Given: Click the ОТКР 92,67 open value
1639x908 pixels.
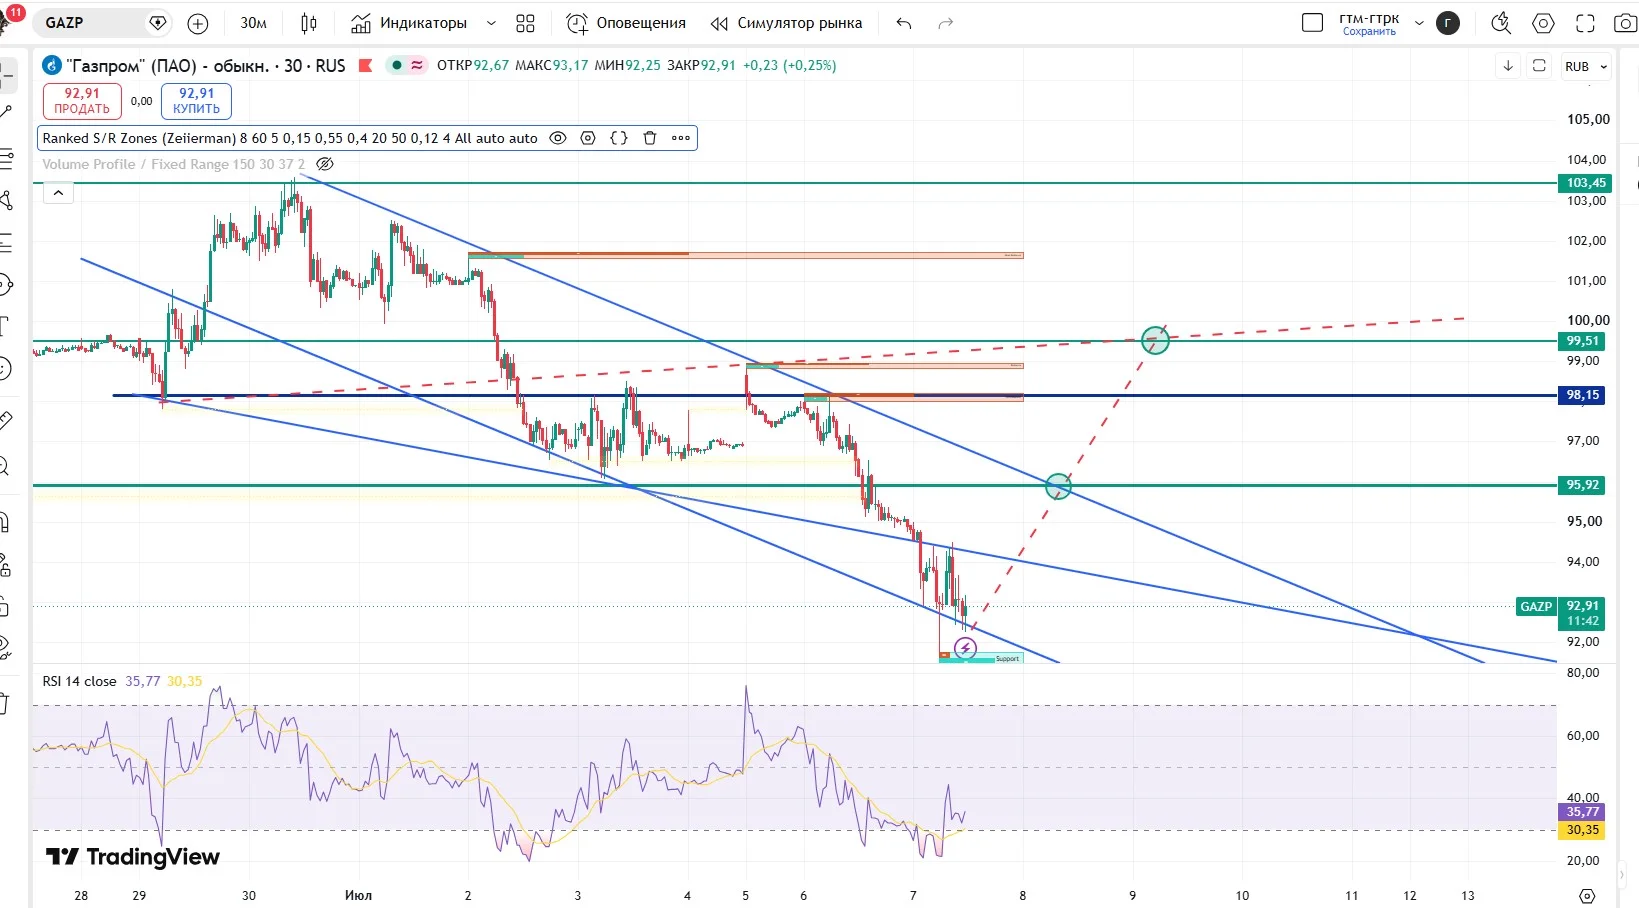Looking at the screenshot, I should (x=473, y=65).
